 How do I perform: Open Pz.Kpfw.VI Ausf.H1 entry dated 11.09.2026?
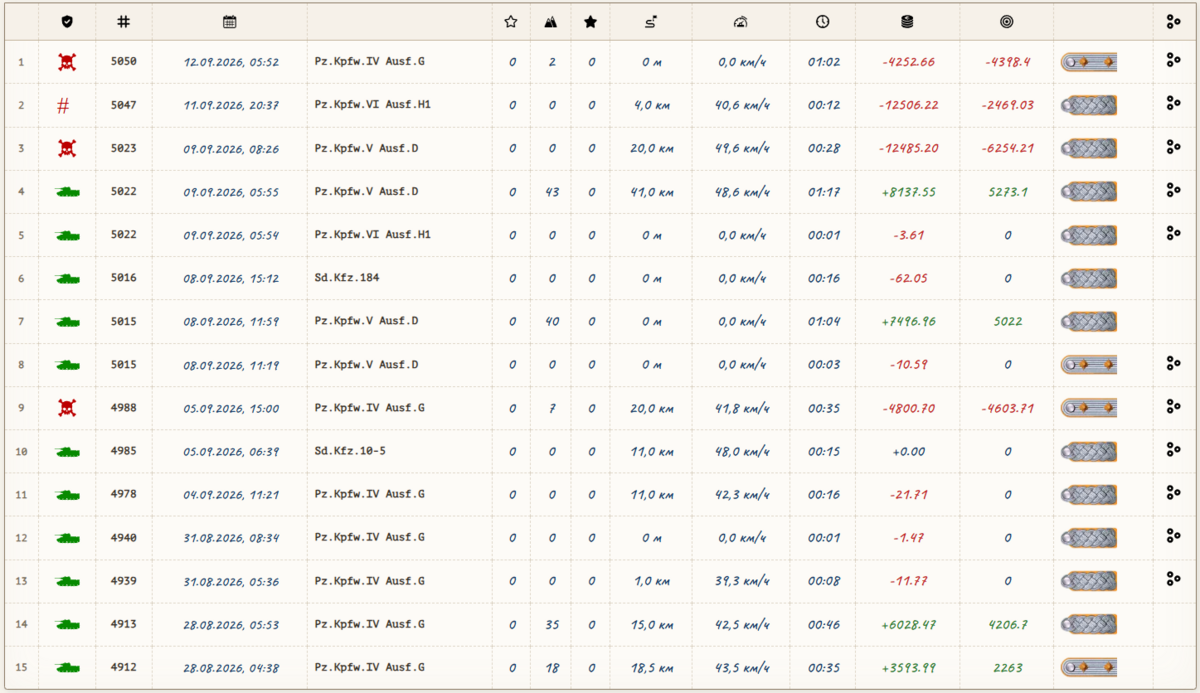[372, 105]
